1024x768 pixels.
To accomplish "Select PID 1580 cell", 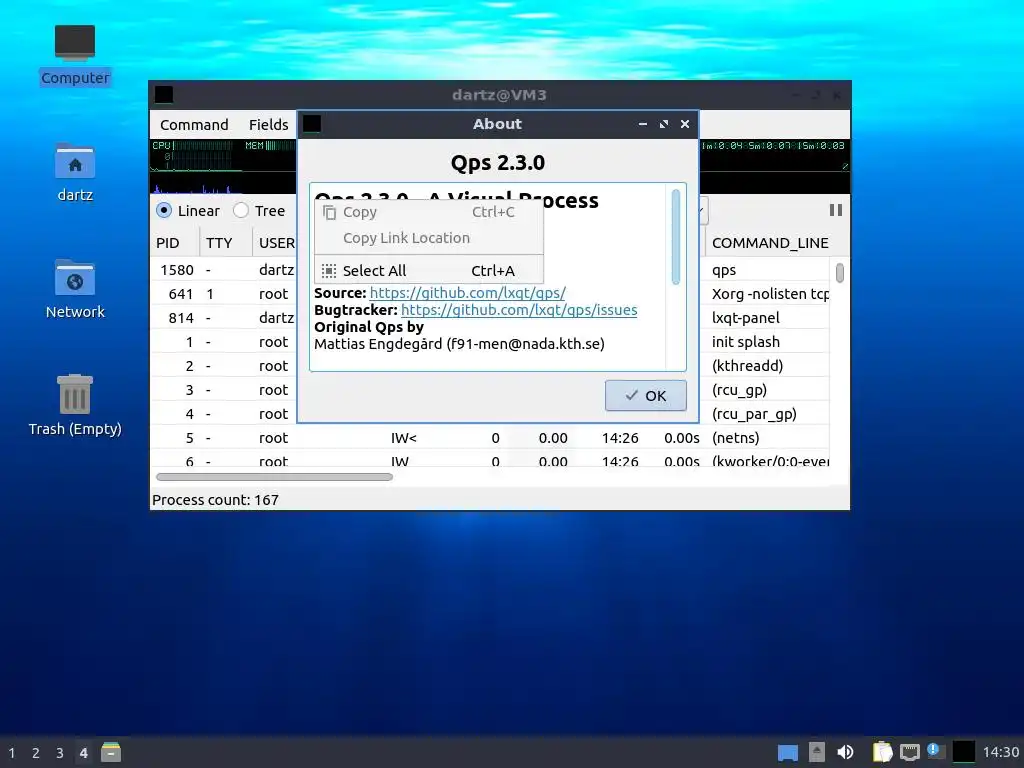I will [177, 270].
